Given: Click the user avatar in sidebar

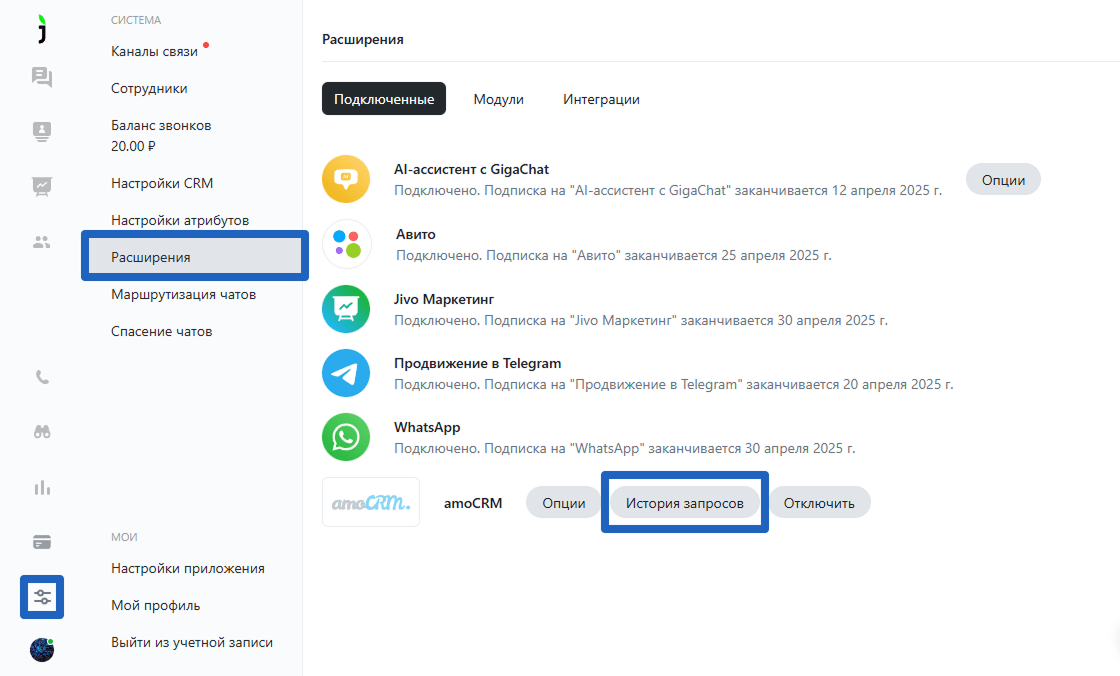Looking at the screenshot, I should pos(42,650).
